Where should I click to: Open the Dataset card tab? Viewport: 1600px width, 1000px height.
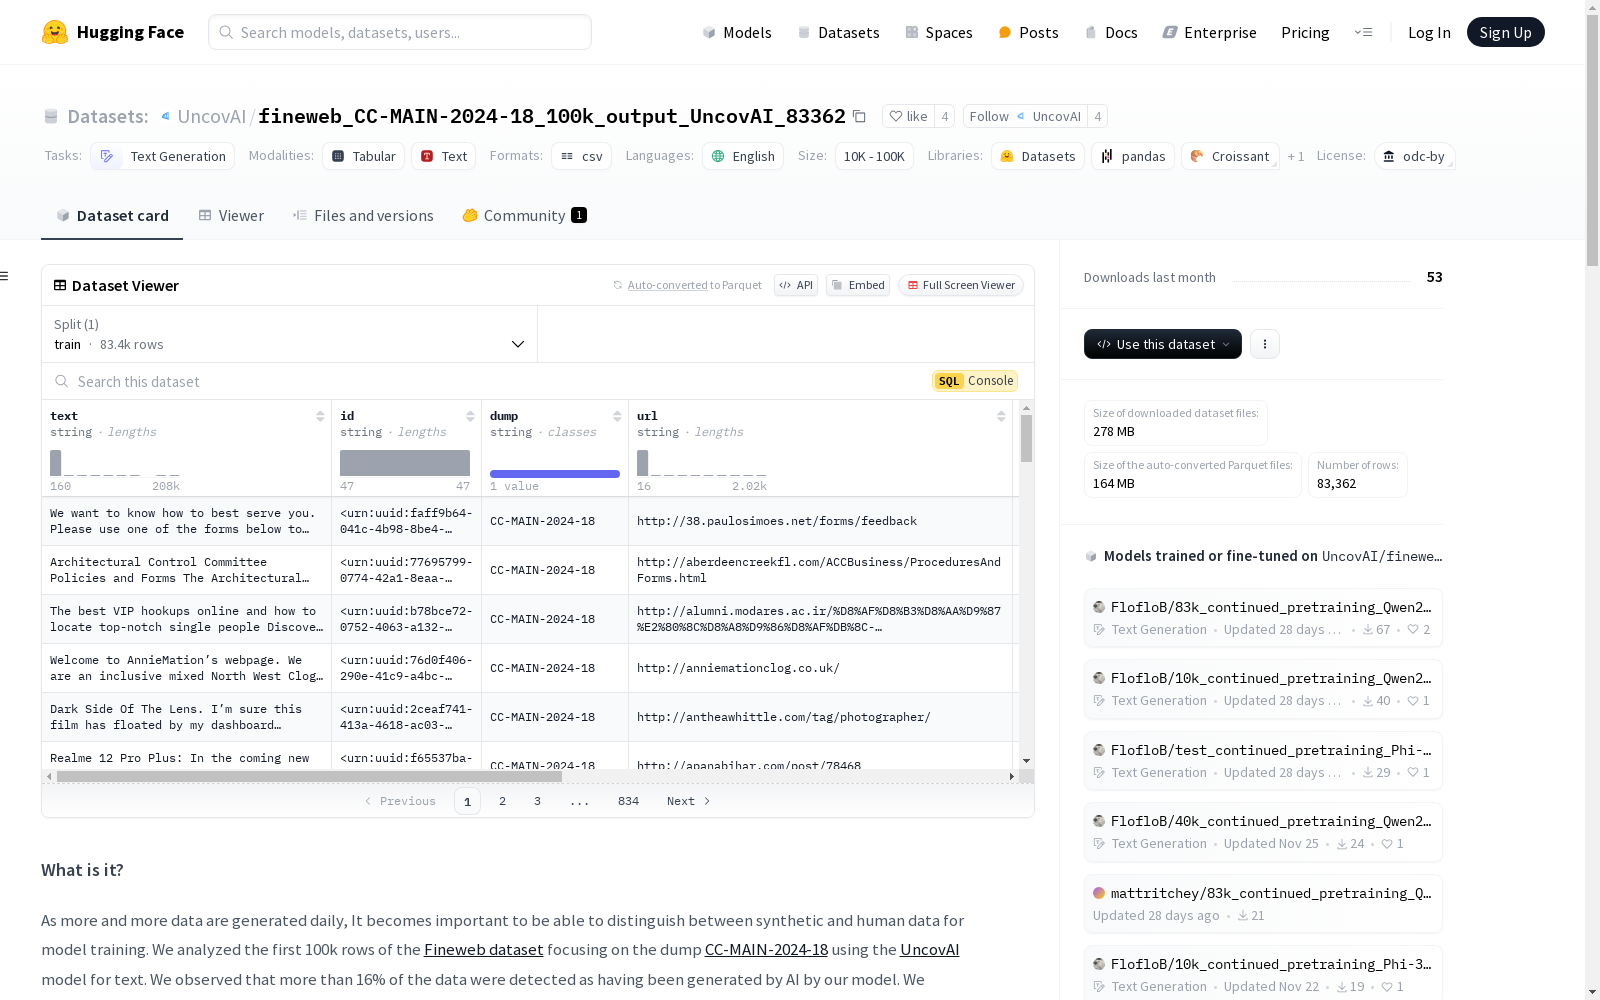[x=112, y=216]
